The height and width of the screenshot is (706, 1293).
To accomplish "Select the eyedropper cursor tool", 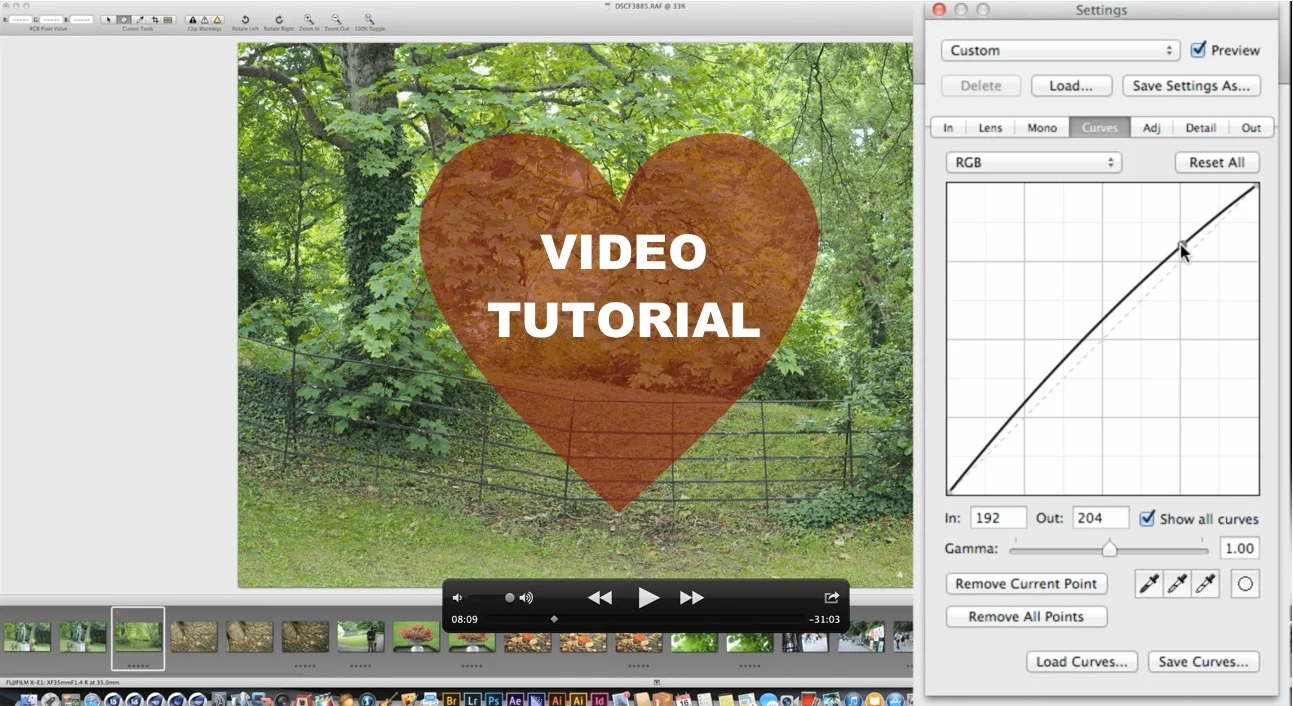I will point(138,20).
